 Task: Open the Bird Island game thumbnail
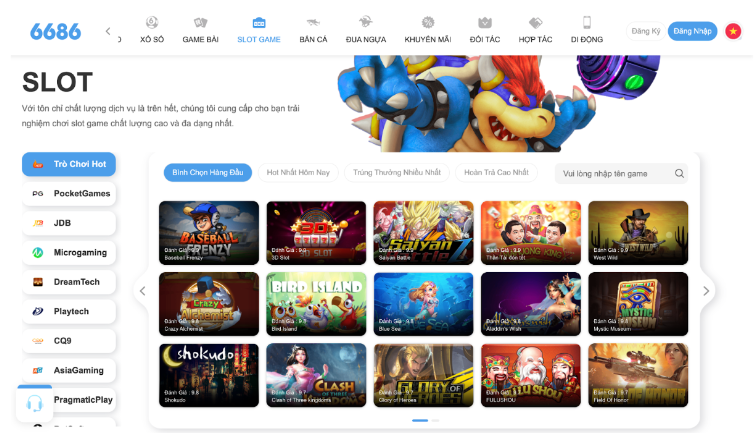tap(316, 304)
